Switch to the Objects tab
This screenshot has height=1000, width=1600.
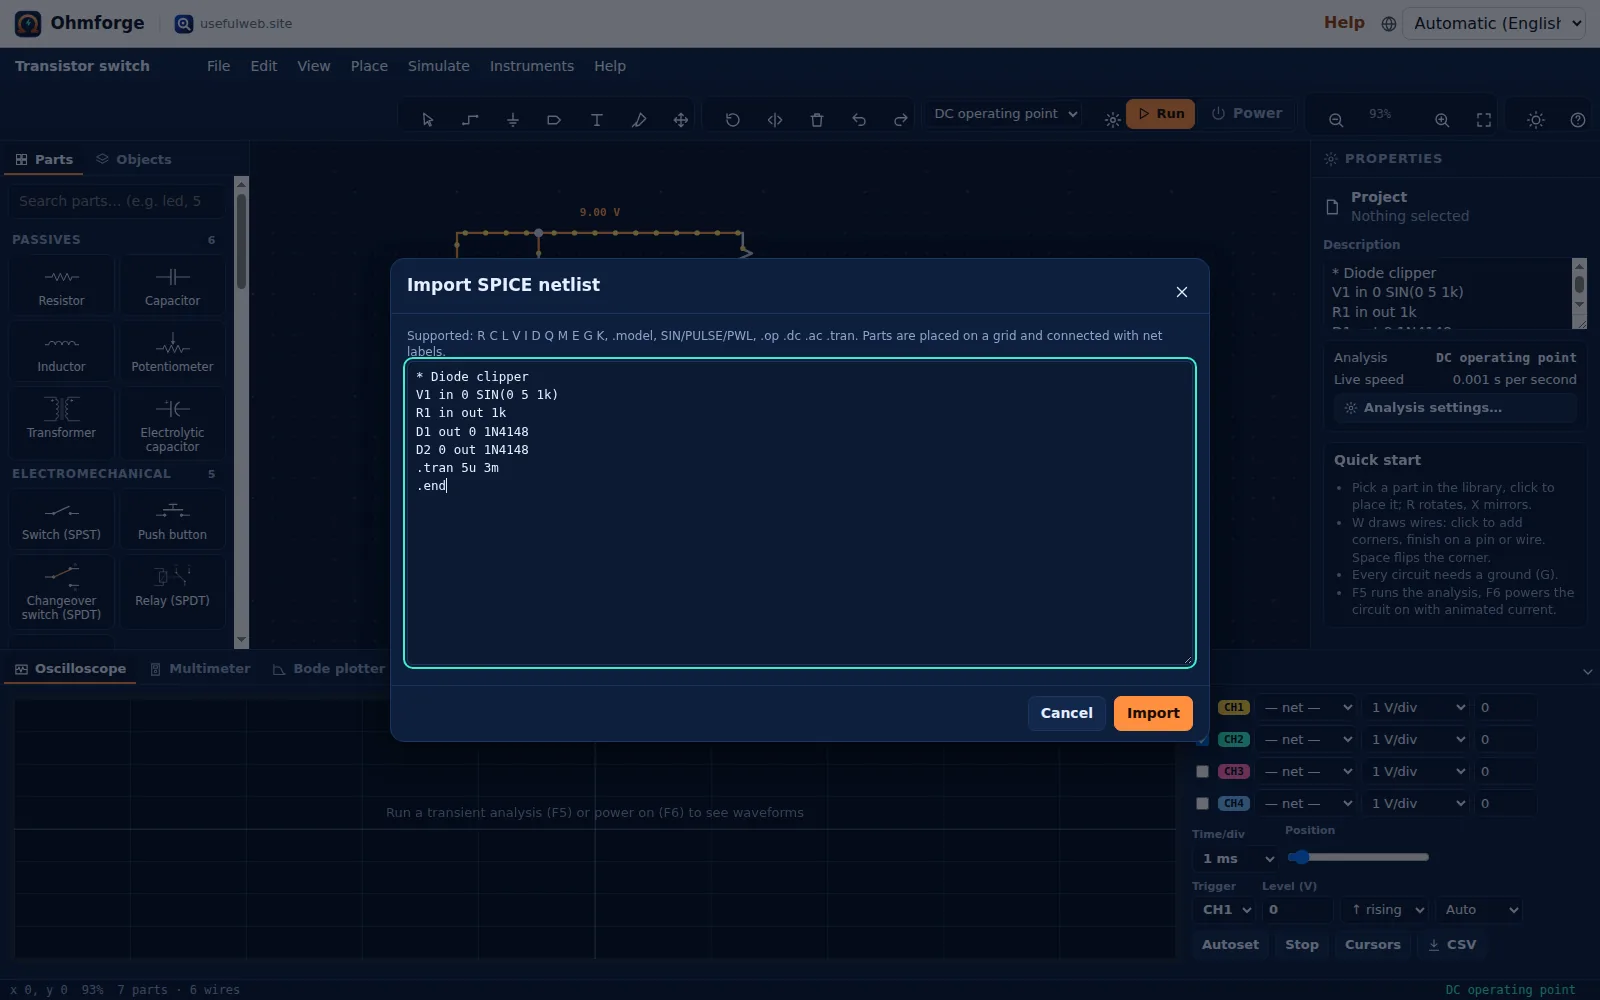pyautogui.click(x=134, y=159)
